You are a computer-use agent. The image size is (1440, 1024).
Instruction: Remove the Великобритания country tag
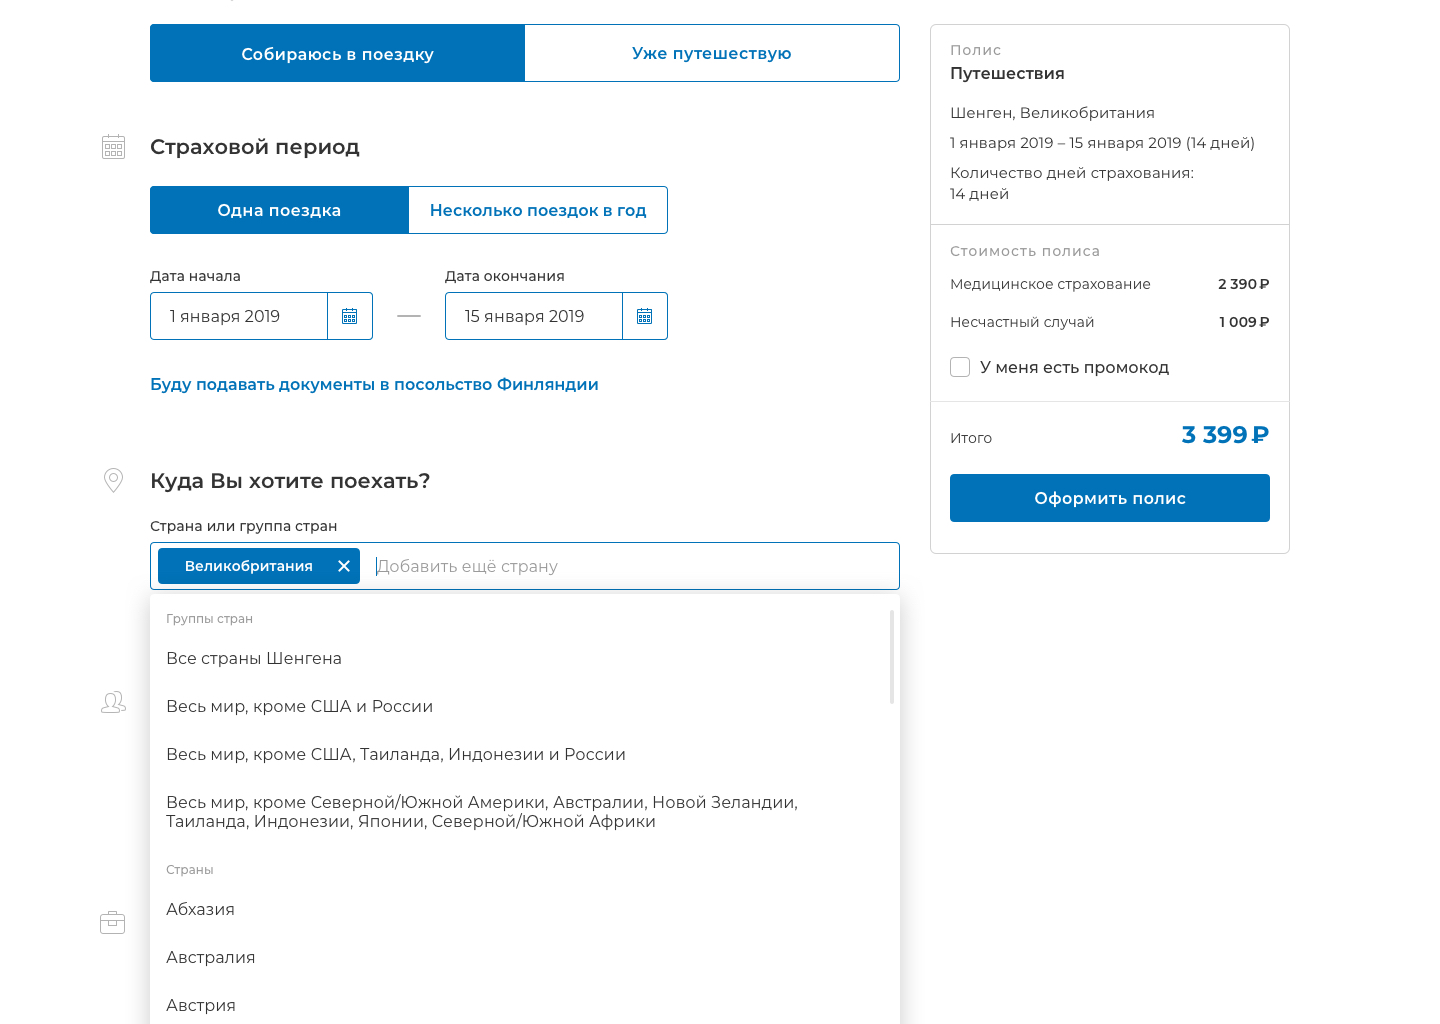coord(344,566)
